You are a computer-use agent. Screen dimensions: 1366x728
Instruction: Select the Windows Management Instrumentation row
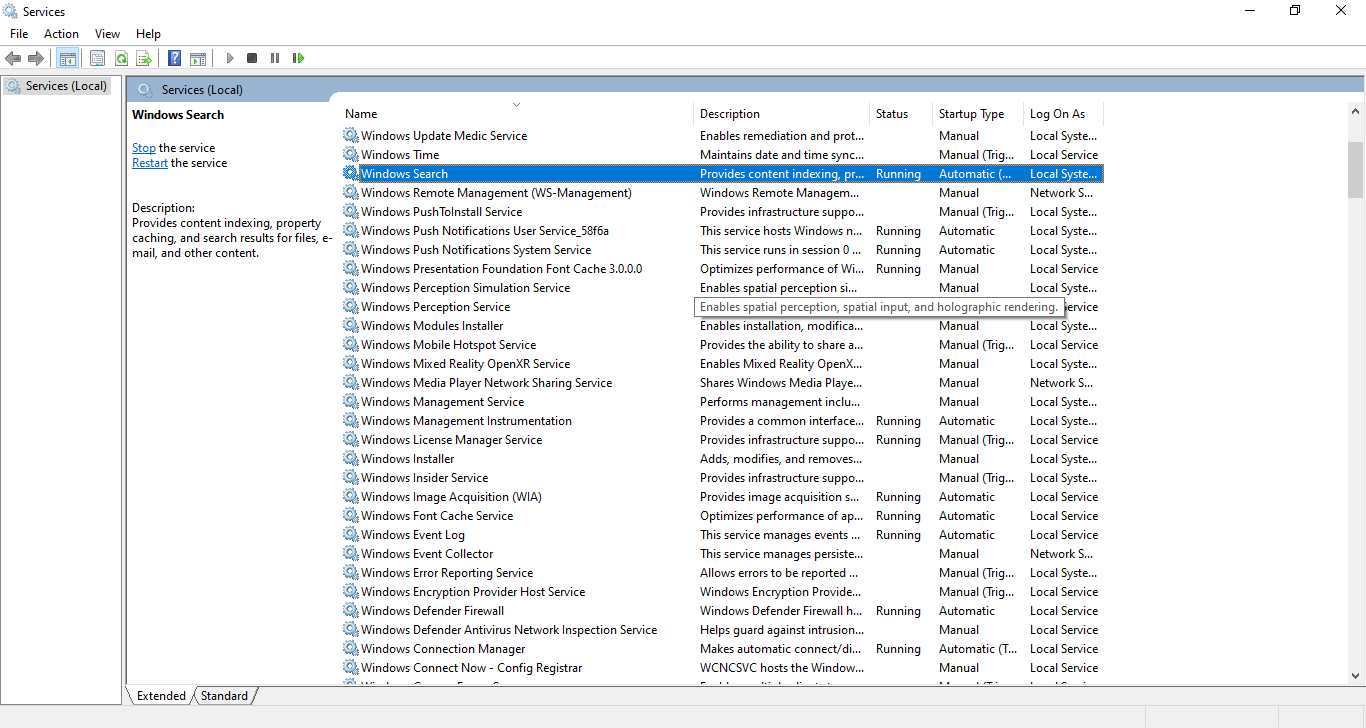tap(722, 420)
